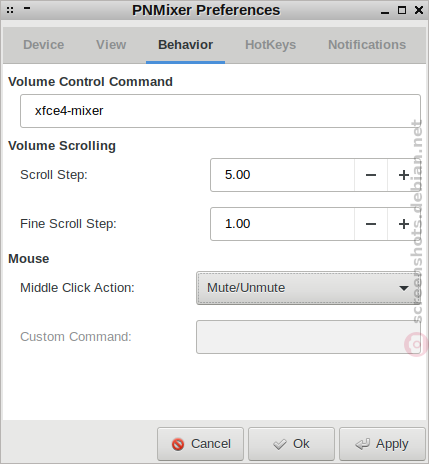The width and height of the screenshot is (429, 464).
Task: Click the Volume Control Command text field
Action: (220, 111)
